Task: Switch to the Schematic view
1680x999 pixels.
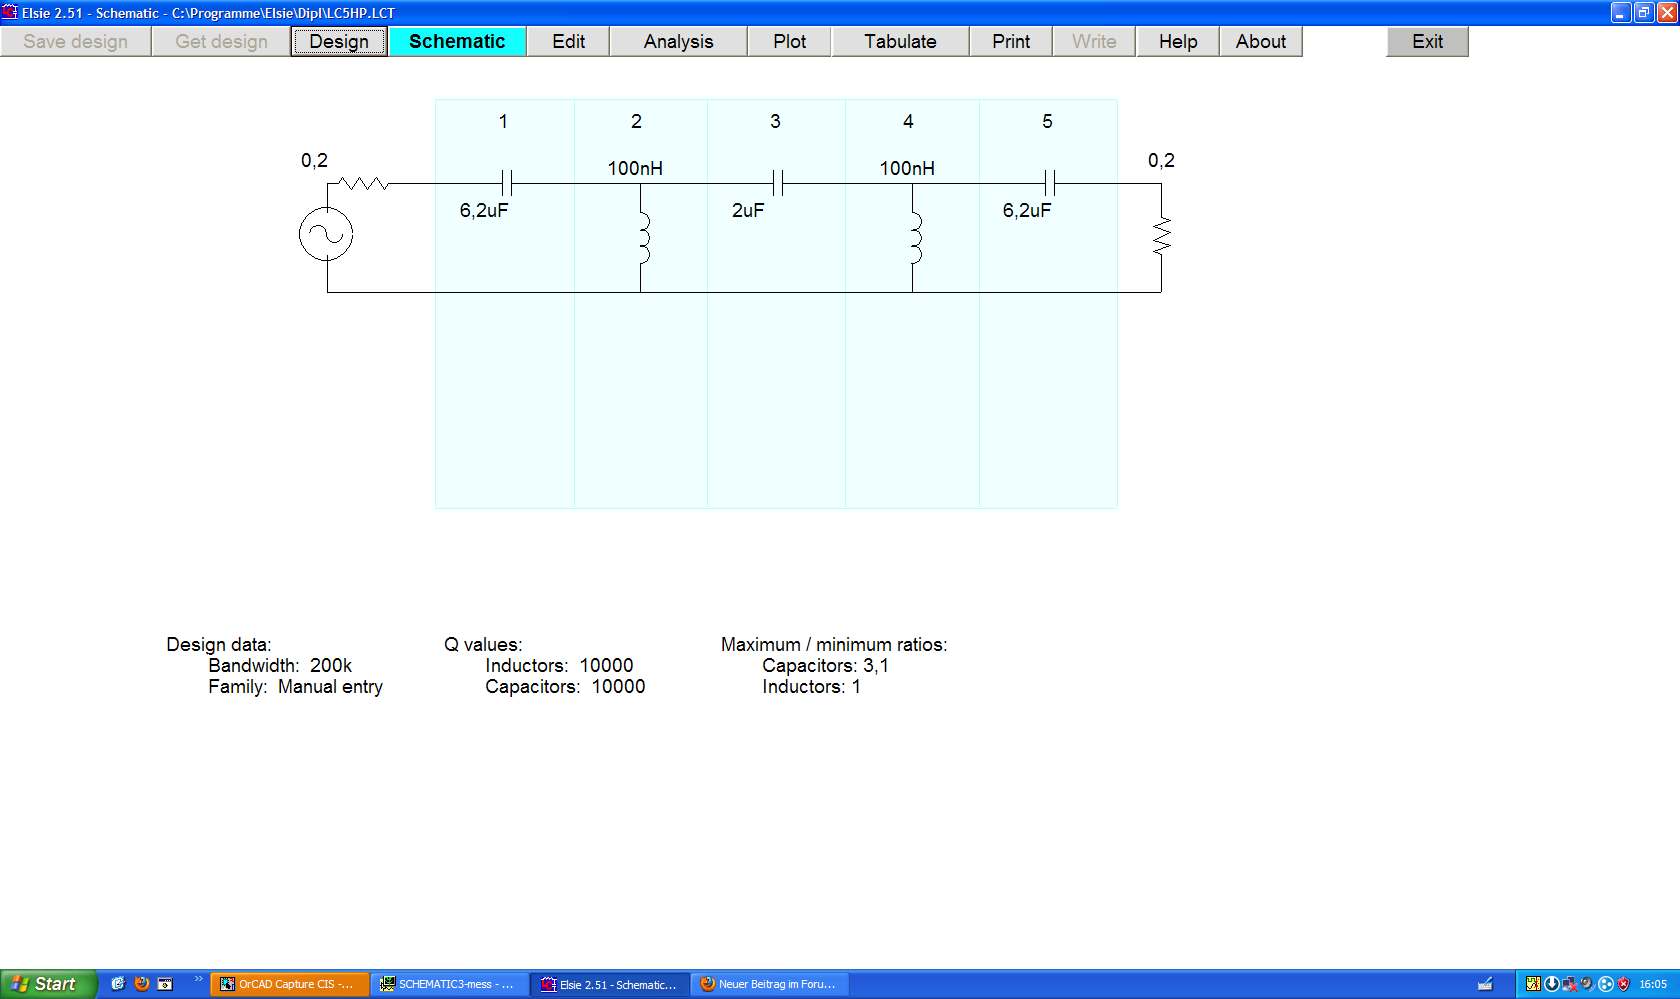Action: point(457,41)
